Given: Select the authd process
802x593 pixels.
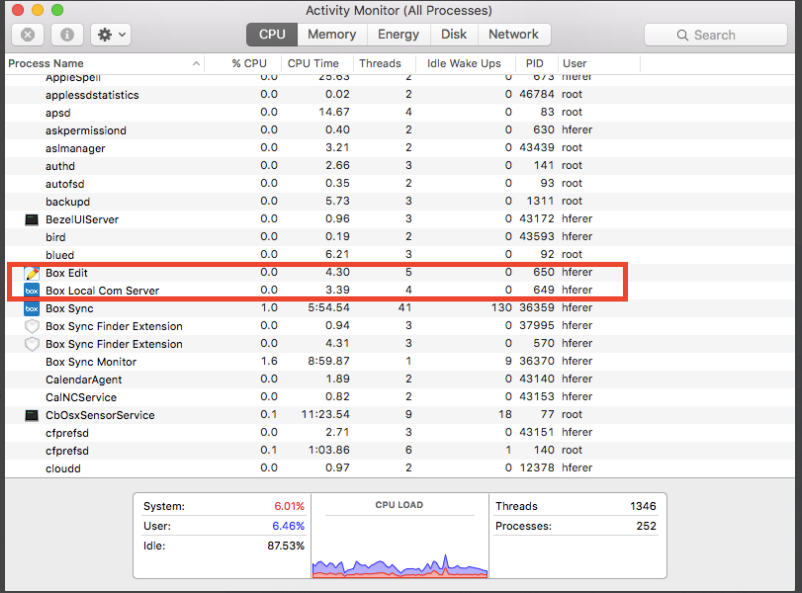Looking at the screenshot, I should [x=60, y=166].
